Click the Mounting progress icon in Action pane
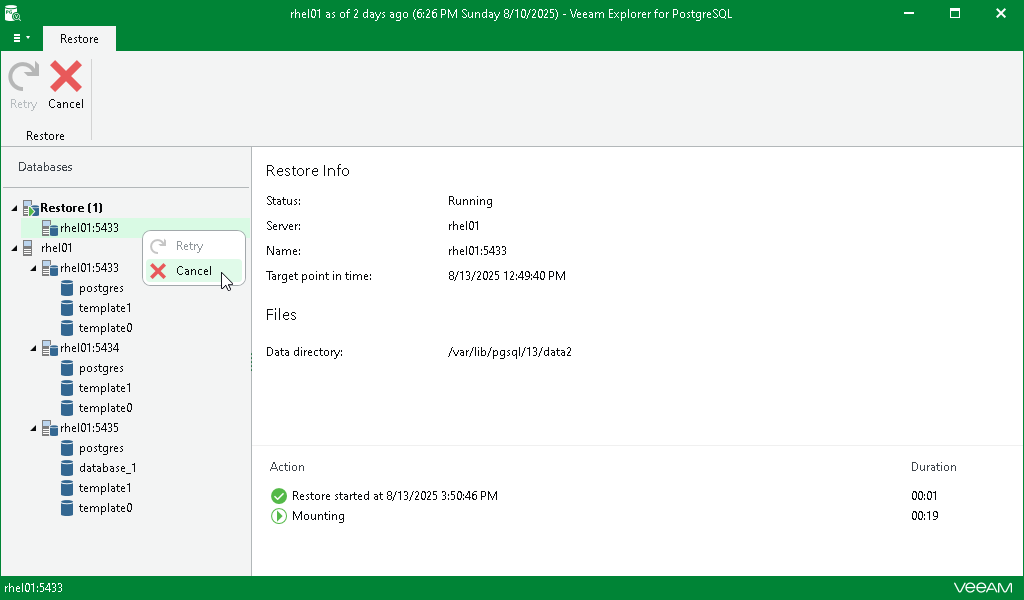Viewport: 1024px width, 600px height. coord(279,516)
